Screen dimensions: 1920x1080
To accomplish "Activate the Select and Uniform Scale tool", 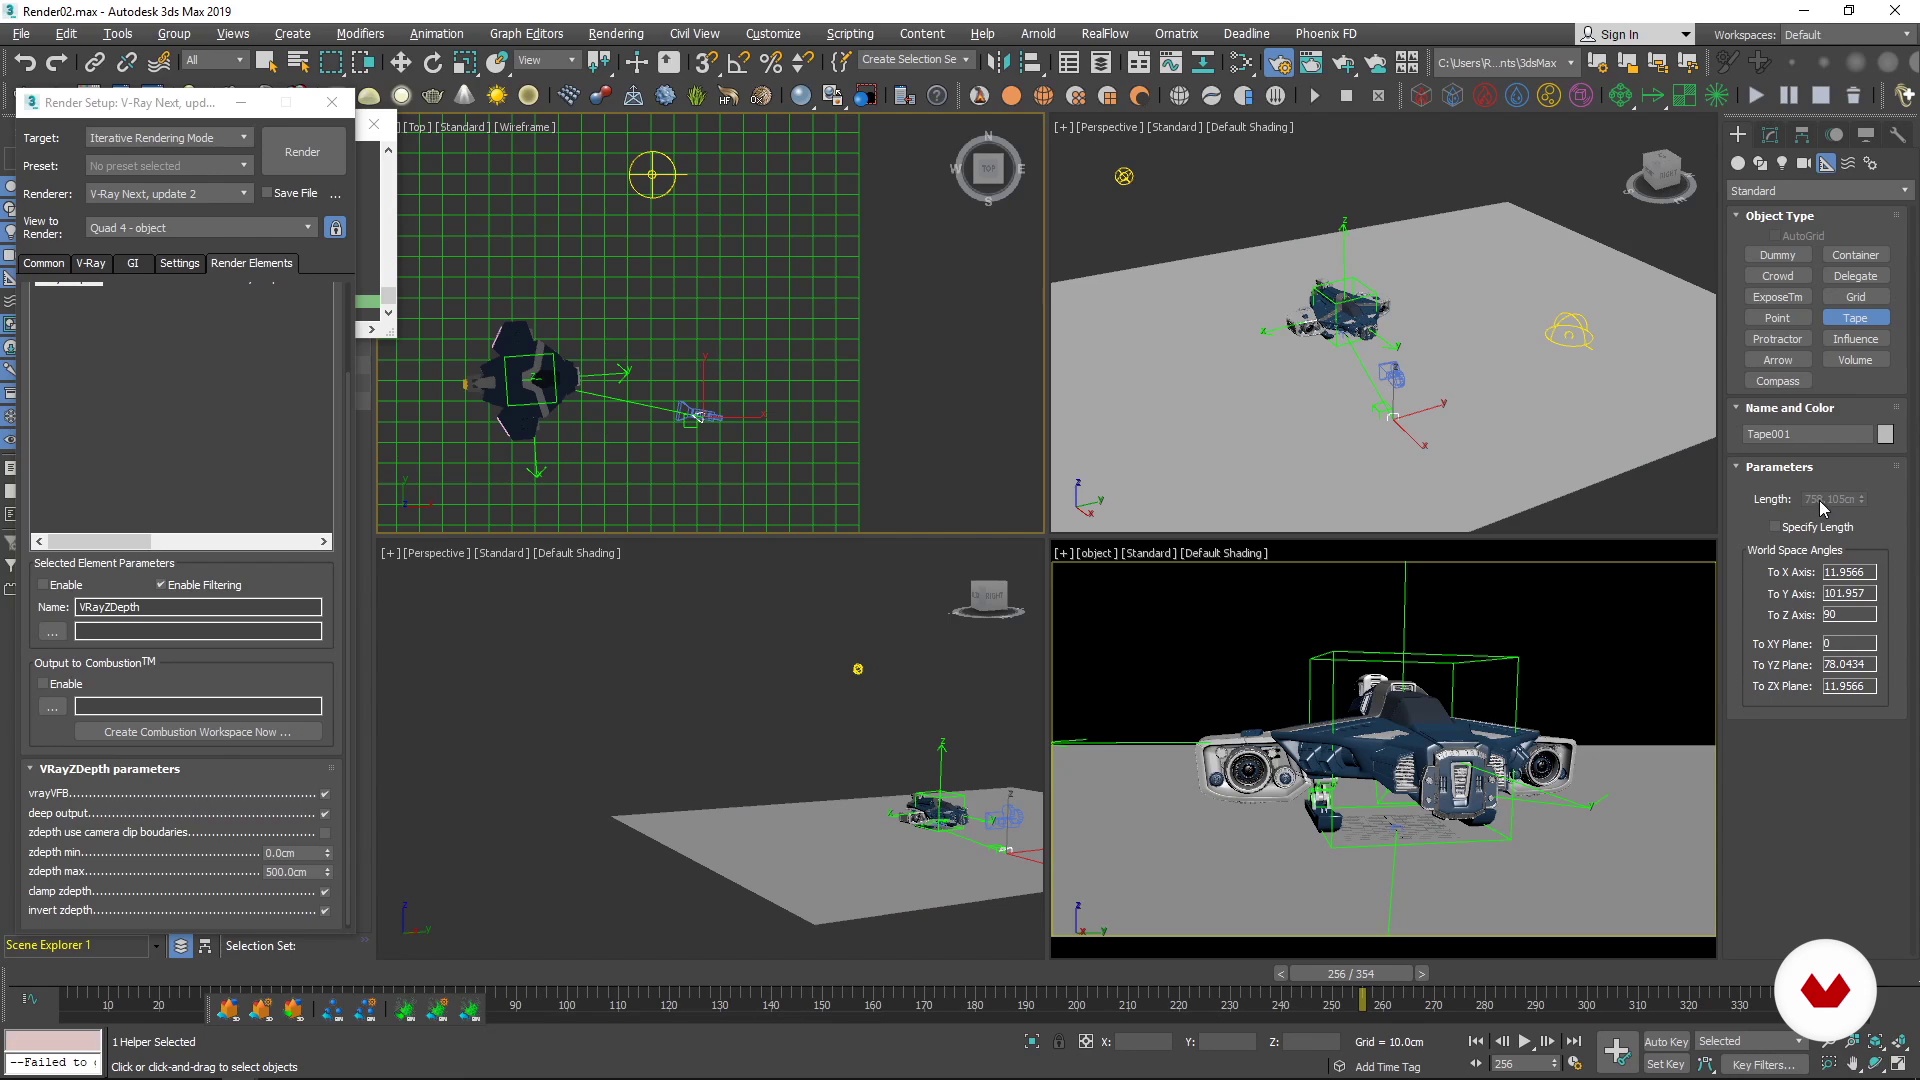I will 464,62.
